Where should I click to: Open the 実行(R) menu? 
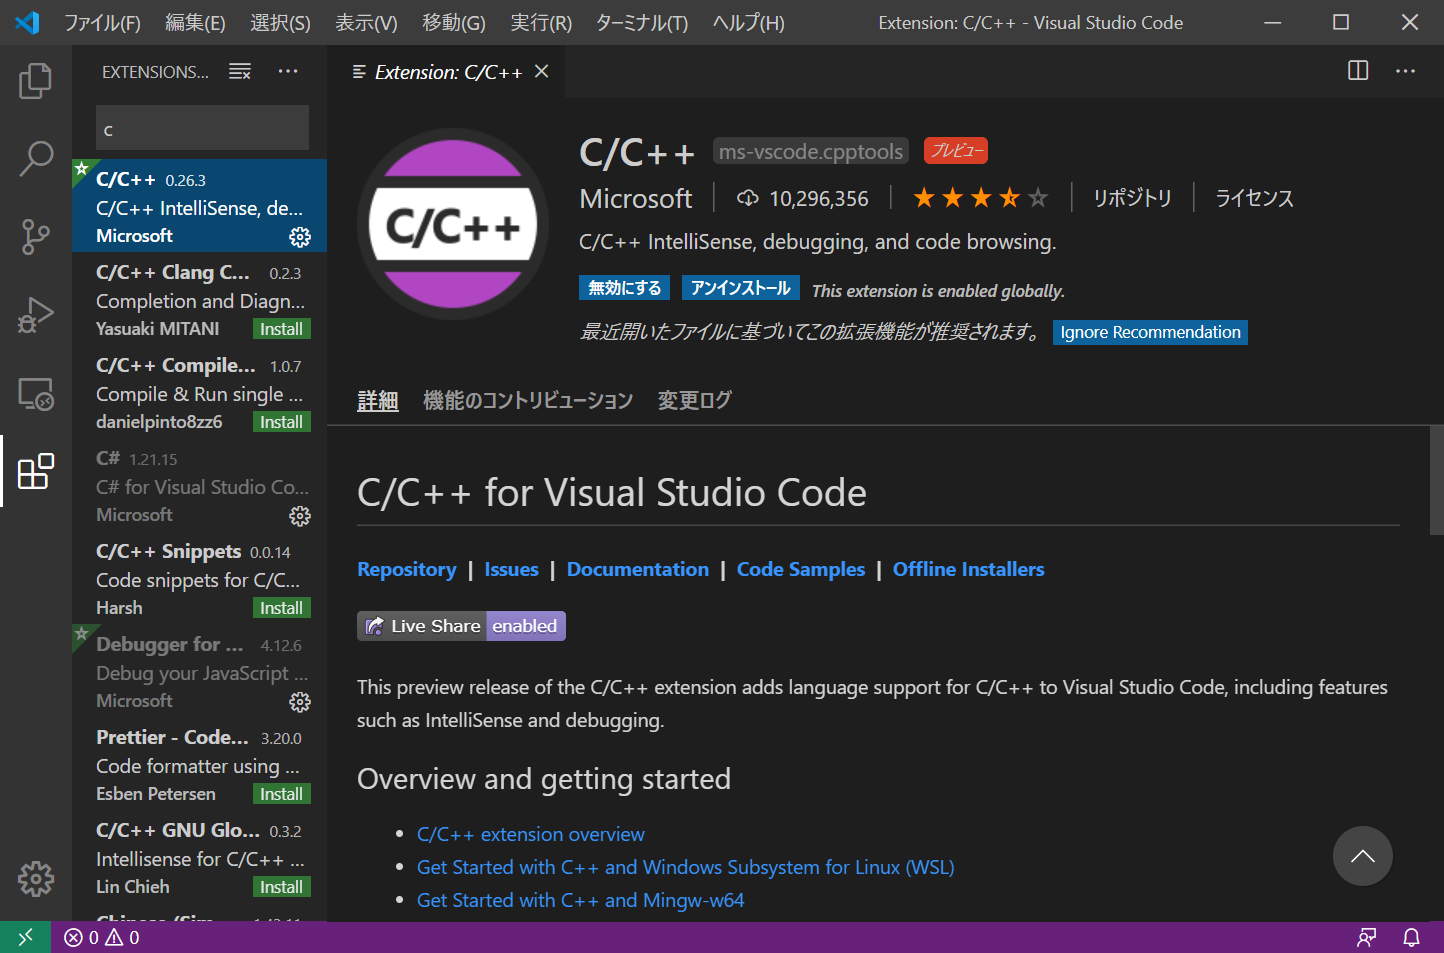pos(541,22)
